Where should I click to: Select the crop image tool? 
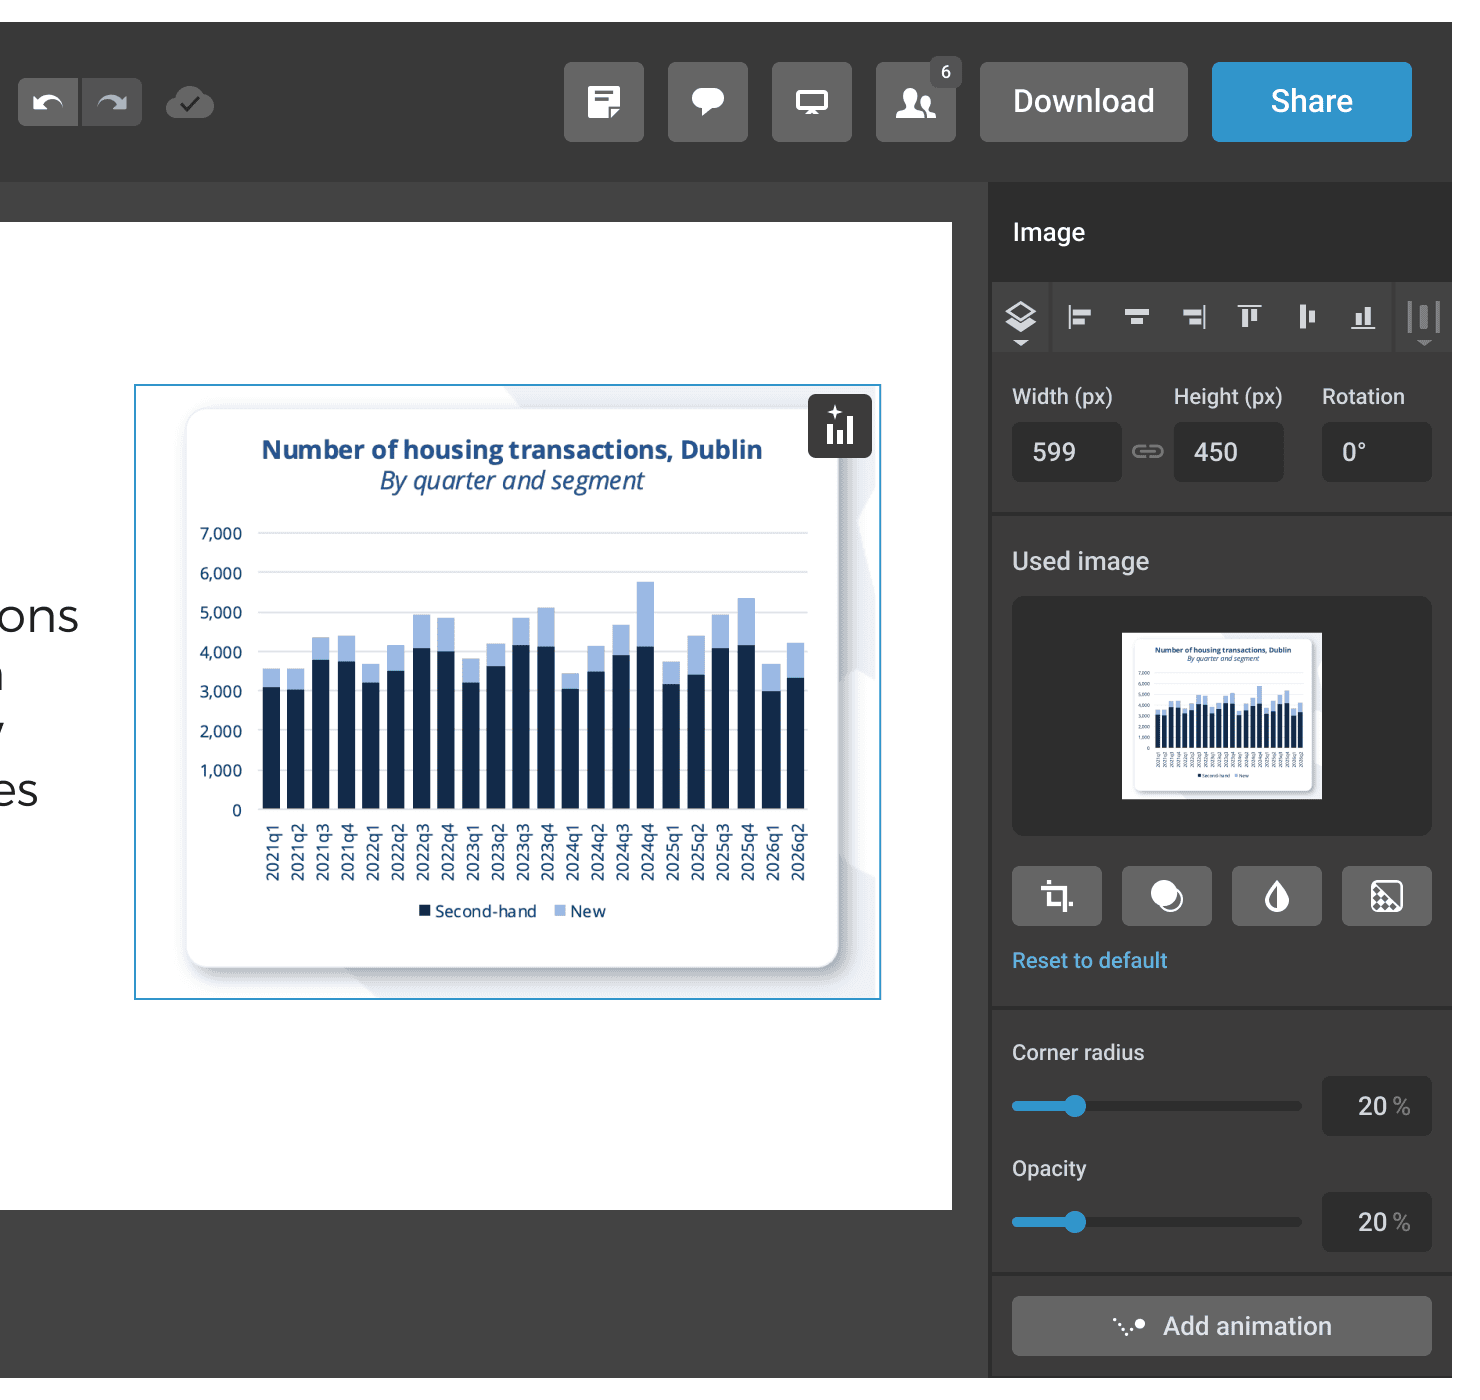click(1057, 896)
